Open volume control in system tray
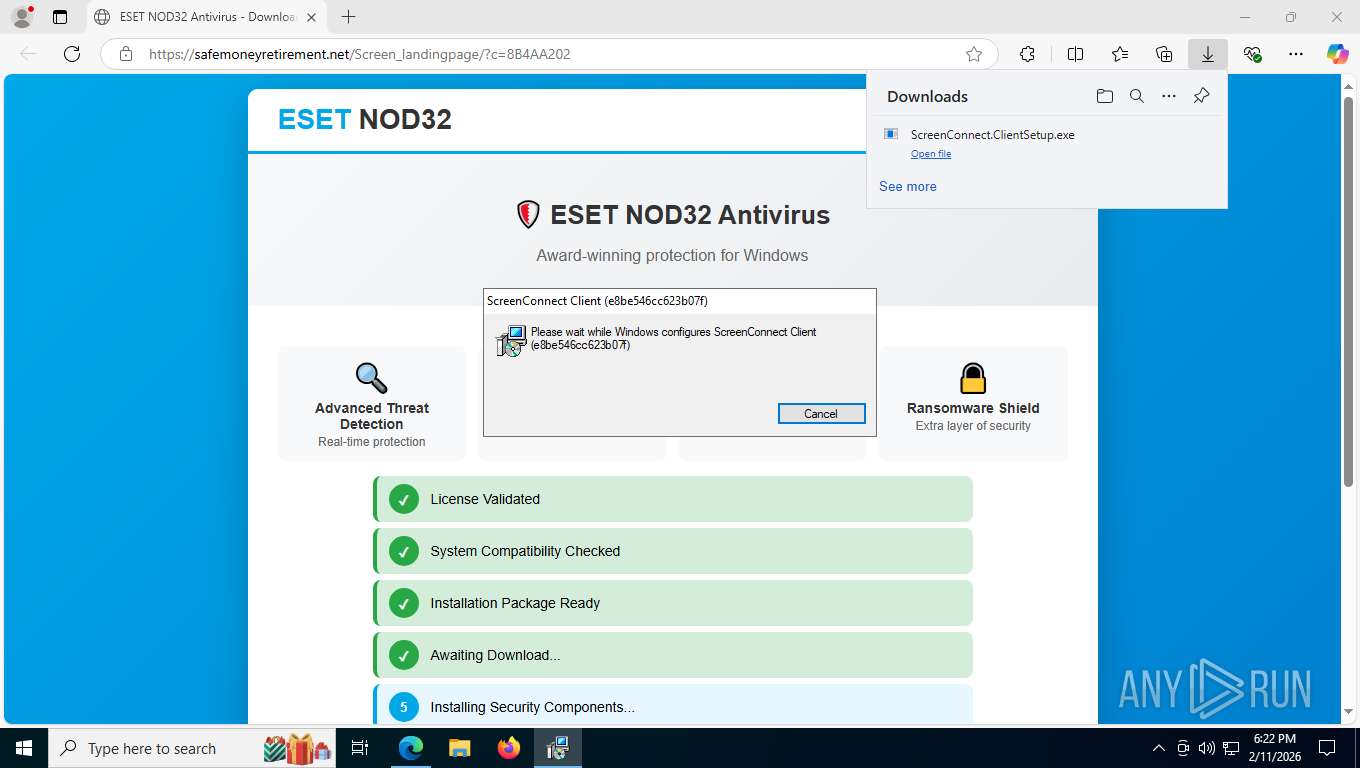This screenshot has height=768, width=1360. (1206, 748)
